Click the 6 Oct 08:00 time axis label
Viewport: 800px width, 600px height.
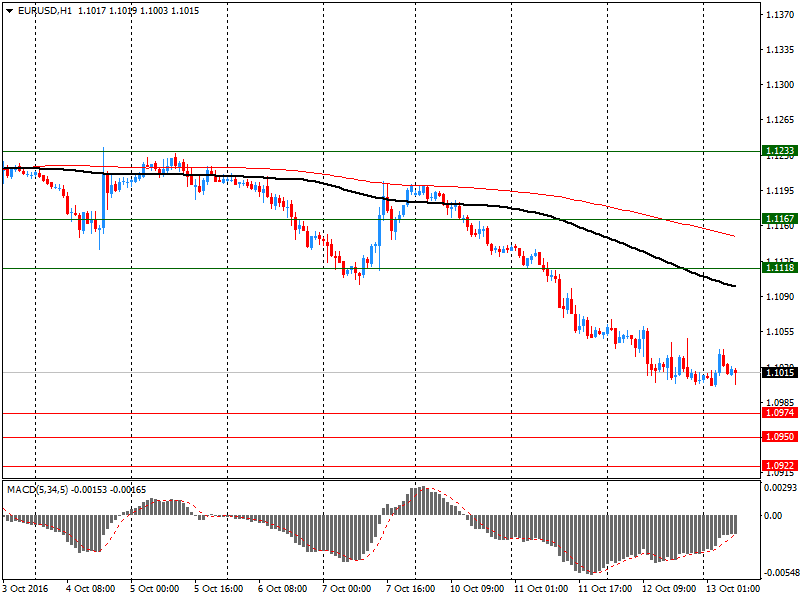282,589
